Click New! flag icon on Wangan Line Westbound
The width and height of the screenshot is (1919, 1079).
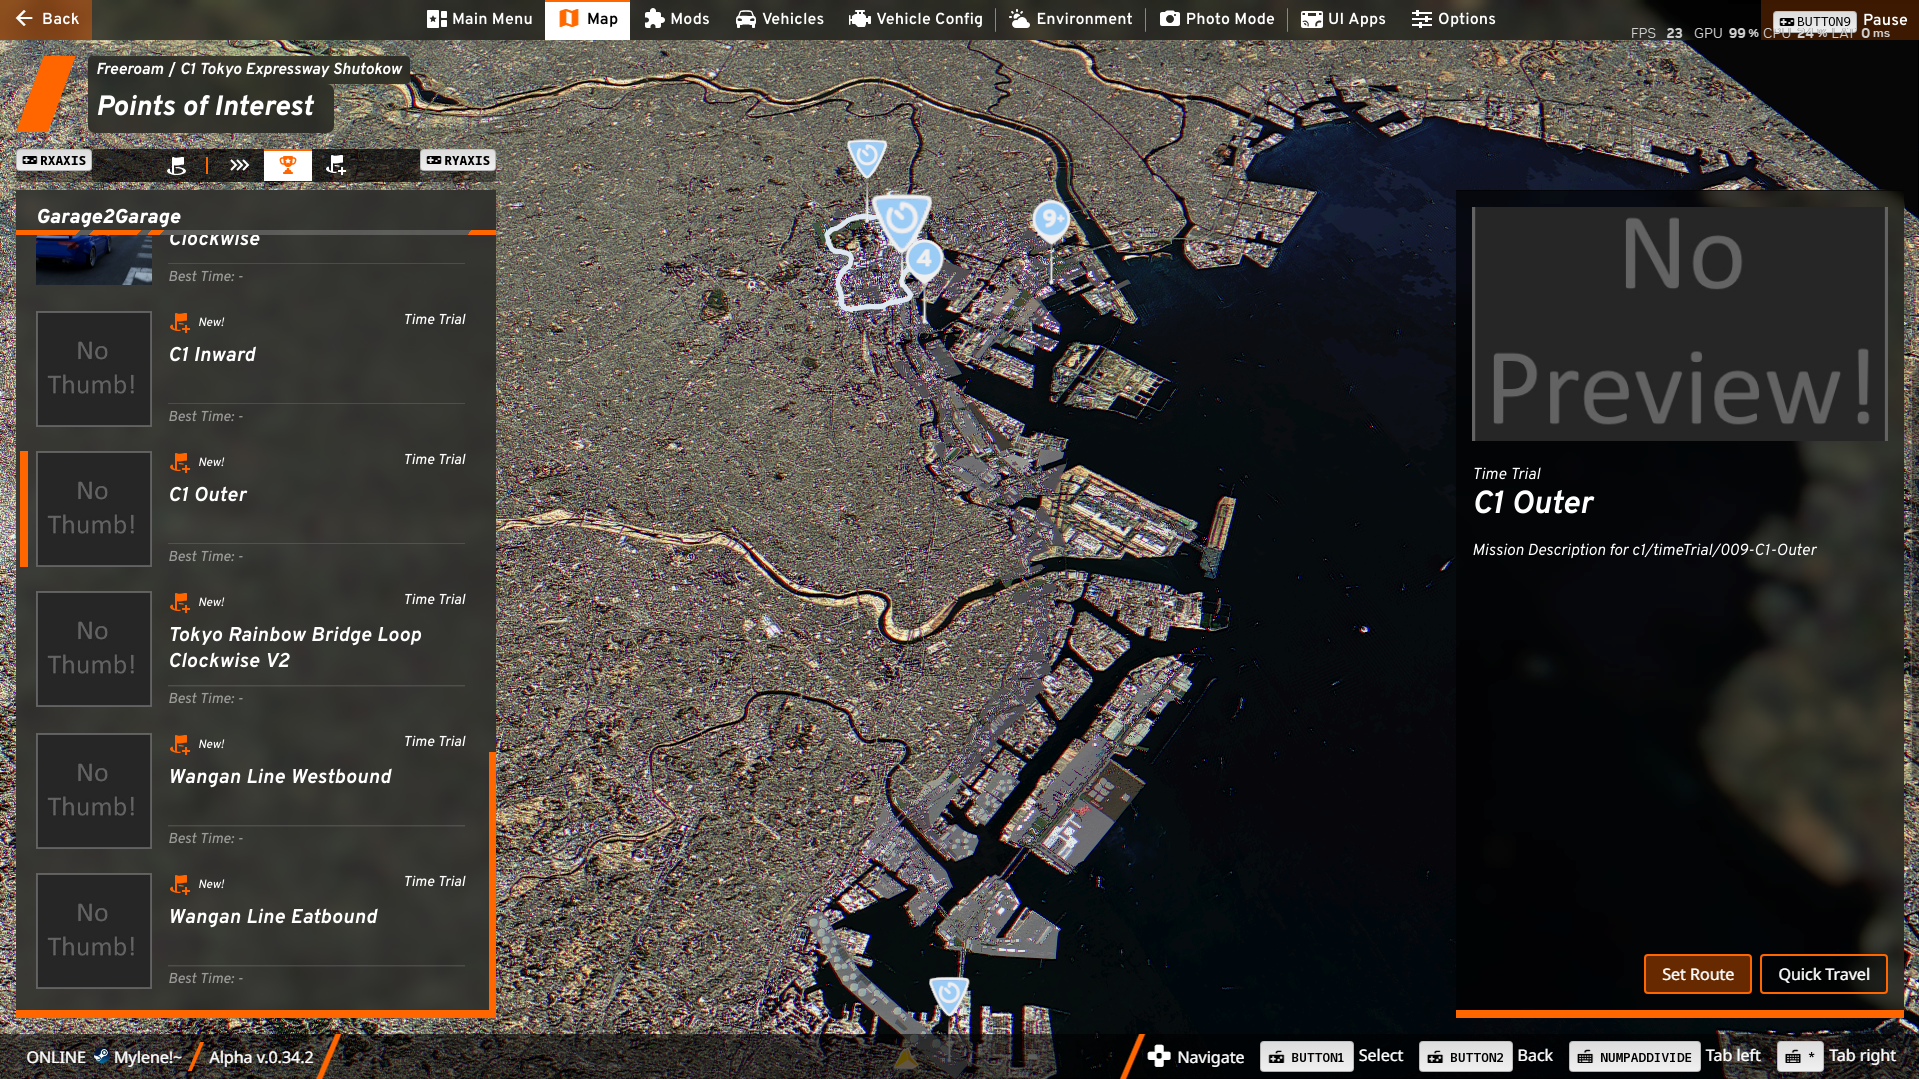pos(180,744)
